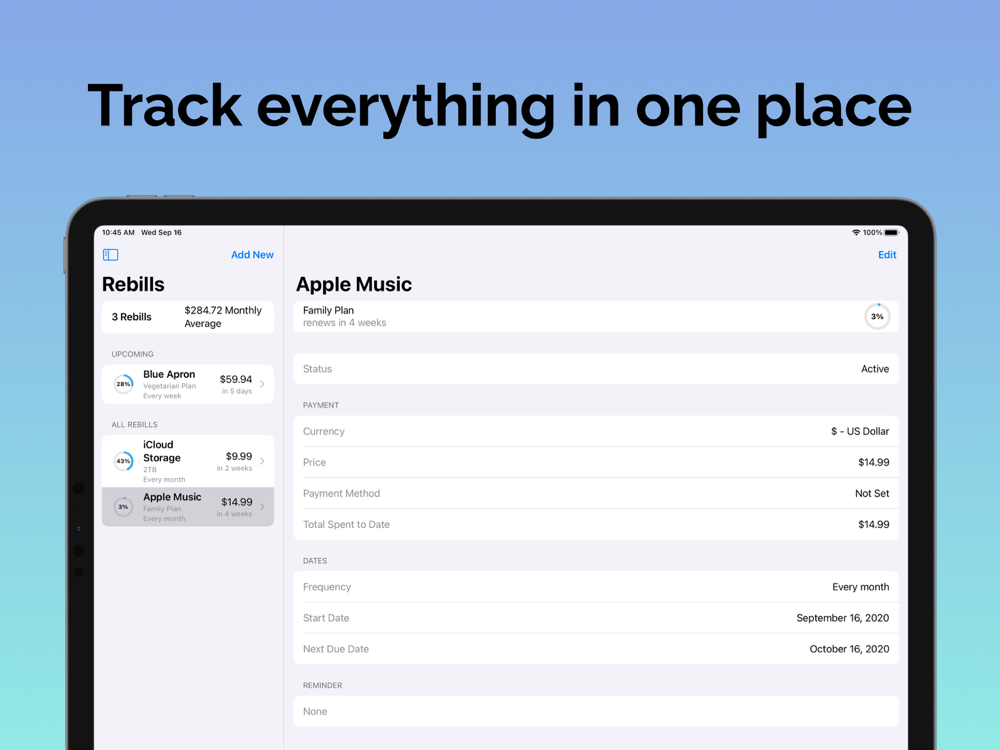Click the Vegetarian Plan subtitle

170,386
